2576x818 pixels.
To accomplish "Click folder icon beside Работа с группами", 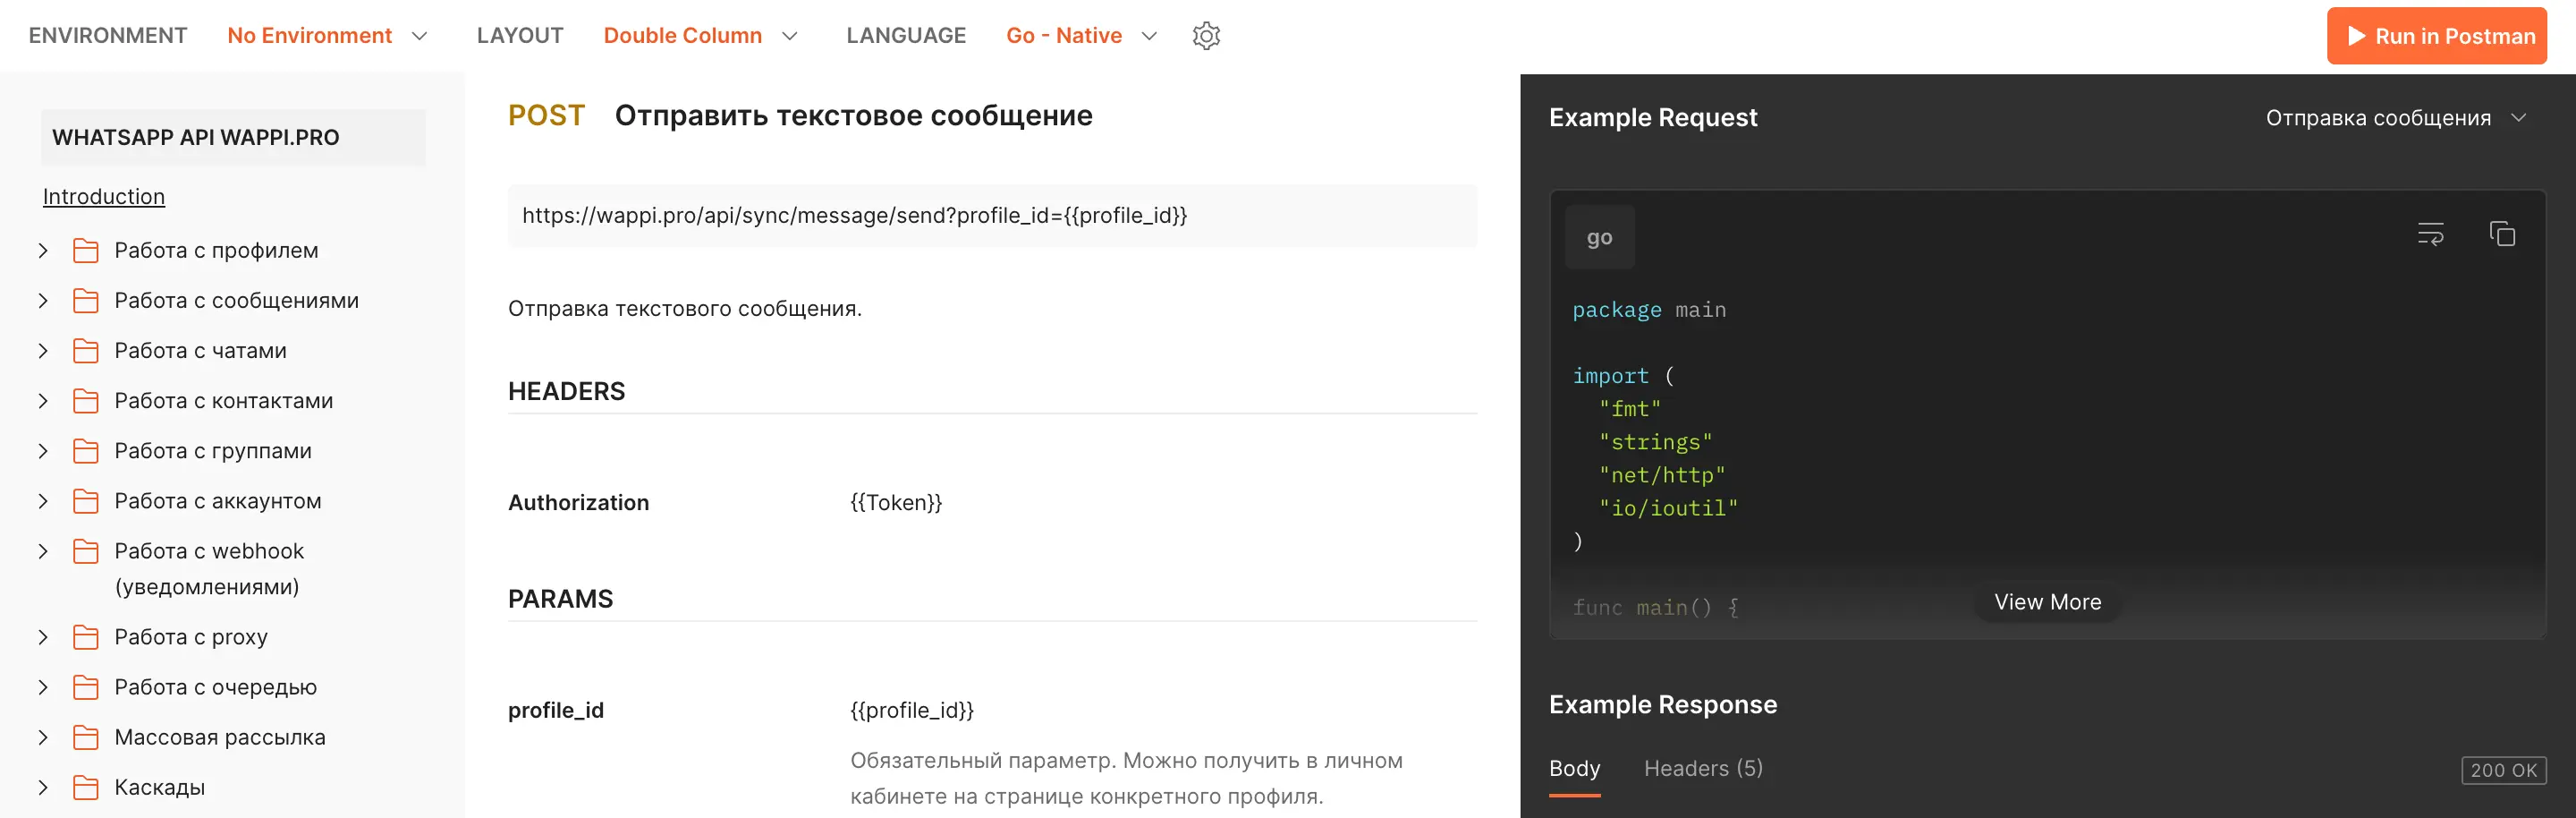I will [86, 450].
